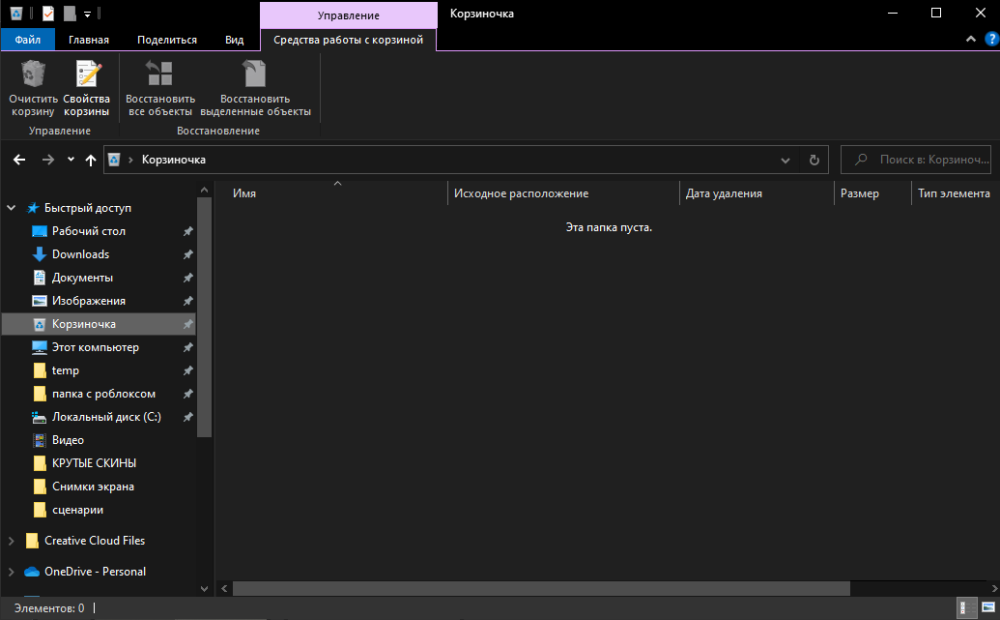The image size is (1000, 620).
Task: Select Creative Cloud Files in sidebar
Action: point(94,540)
